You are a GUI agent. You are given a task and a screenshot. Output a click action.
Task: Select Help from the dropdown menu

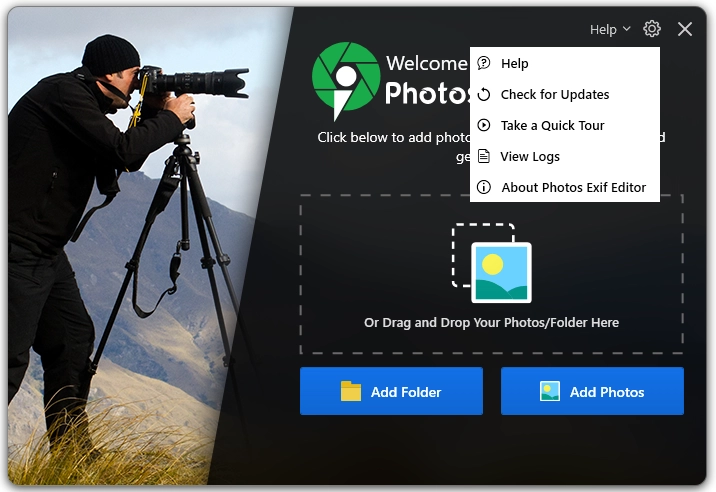pos(514,64)
